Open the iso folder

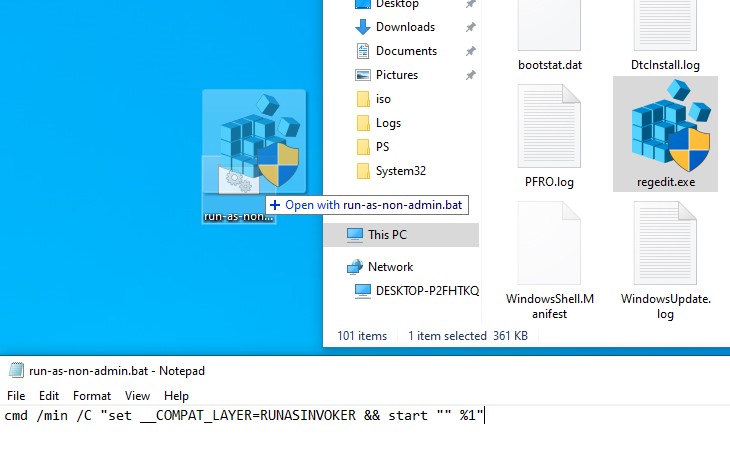click(383, 99)
